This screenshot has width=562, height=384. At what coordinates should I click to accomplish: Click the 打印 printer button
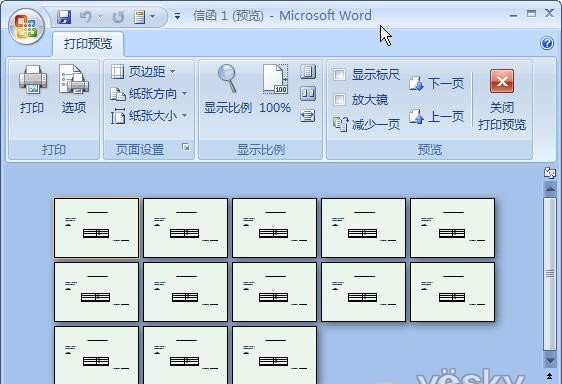(x=33, y=90)
